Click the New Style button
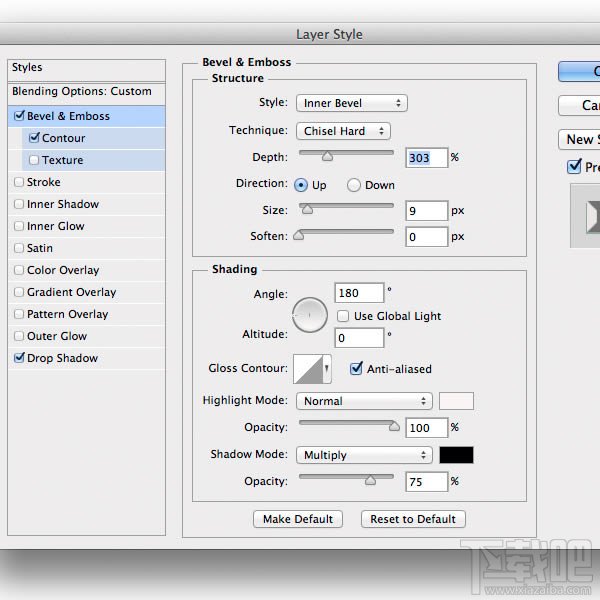The image size is (600, 600). (x=579, y=139)
